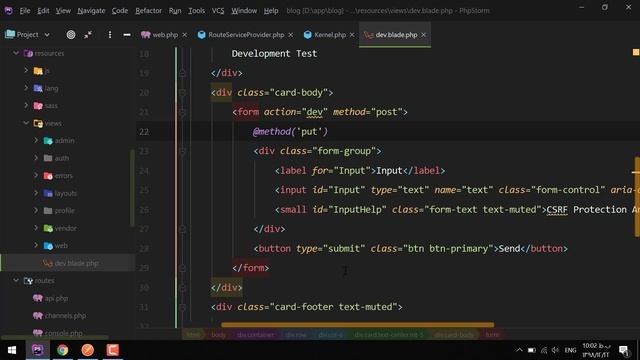Click the div.card-body breadcrumb
The height and width of the screenshot is (360, 640).
454,335
